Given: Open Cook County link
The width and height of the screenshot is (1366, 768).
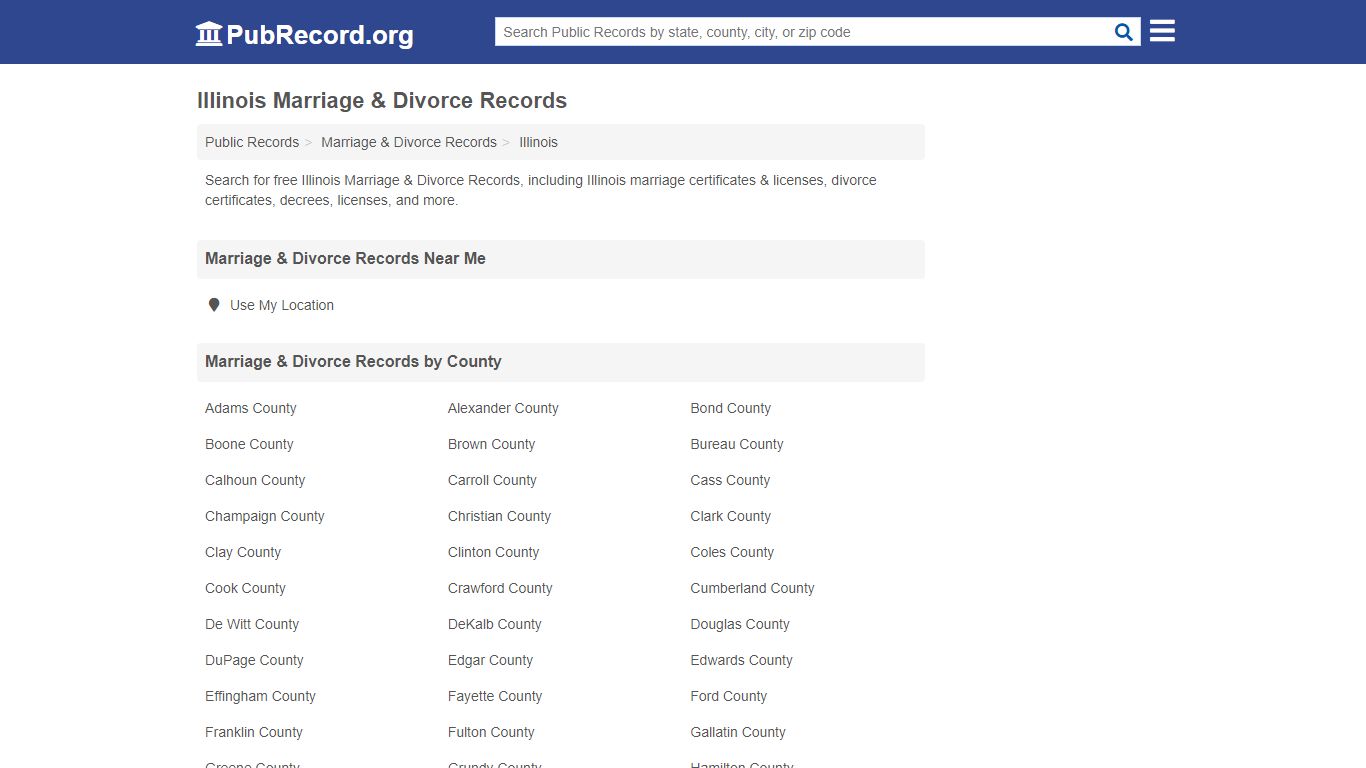Looking at the screenshot, I should tap(245, 588).
